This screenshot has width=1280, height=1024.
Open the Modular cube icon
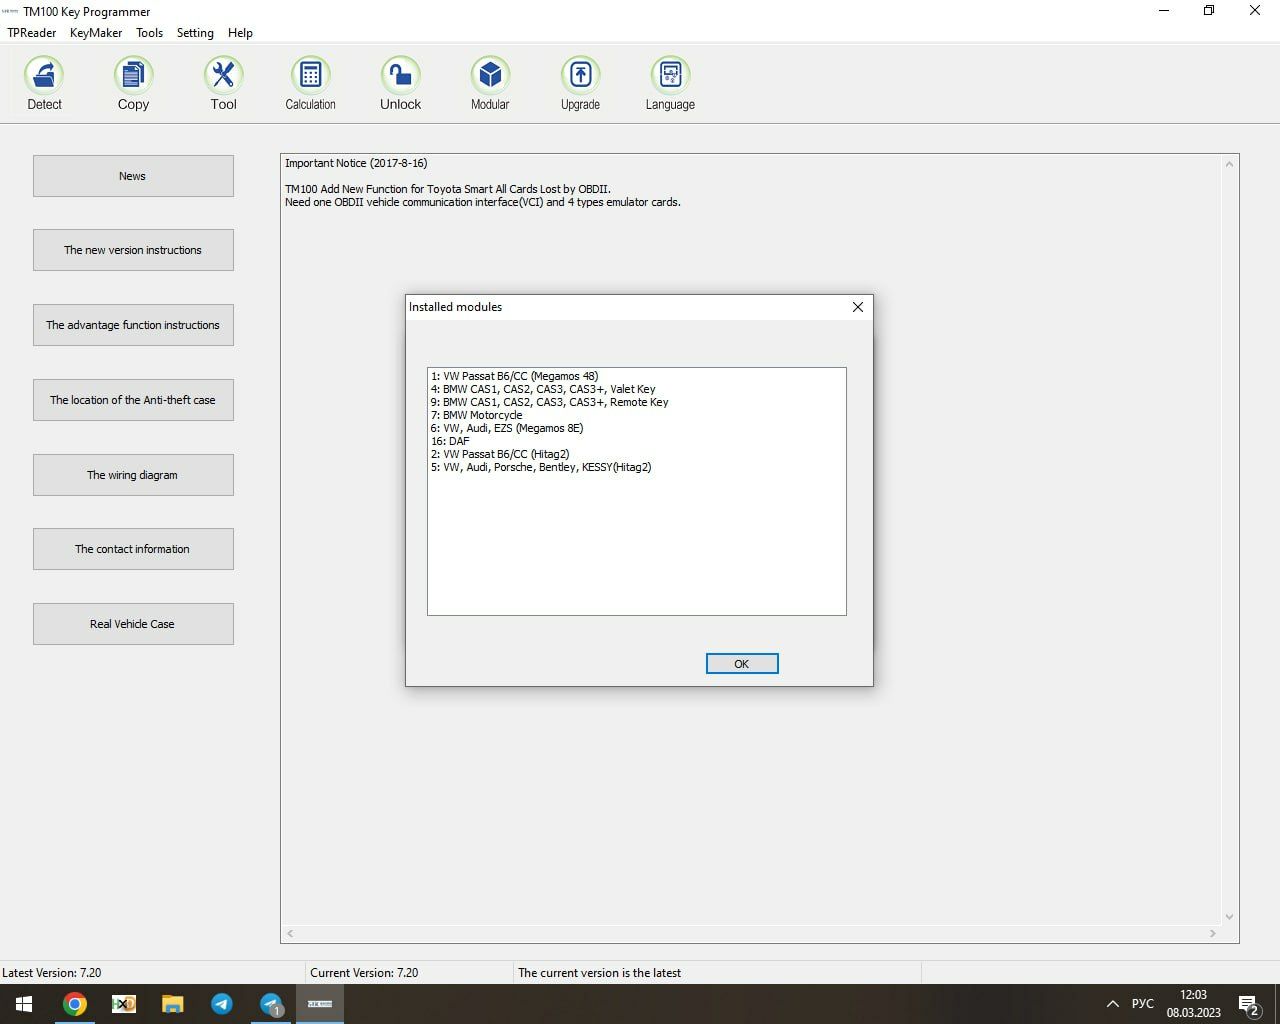[x=490, y=76]
